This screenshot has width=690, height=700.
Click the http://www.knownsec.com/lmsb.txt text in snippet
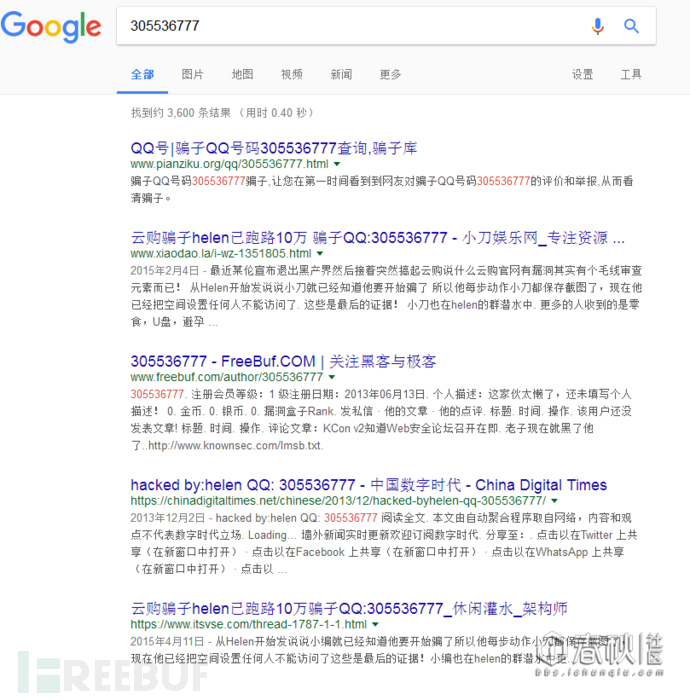pyautogui.click(x=235, y=446)
